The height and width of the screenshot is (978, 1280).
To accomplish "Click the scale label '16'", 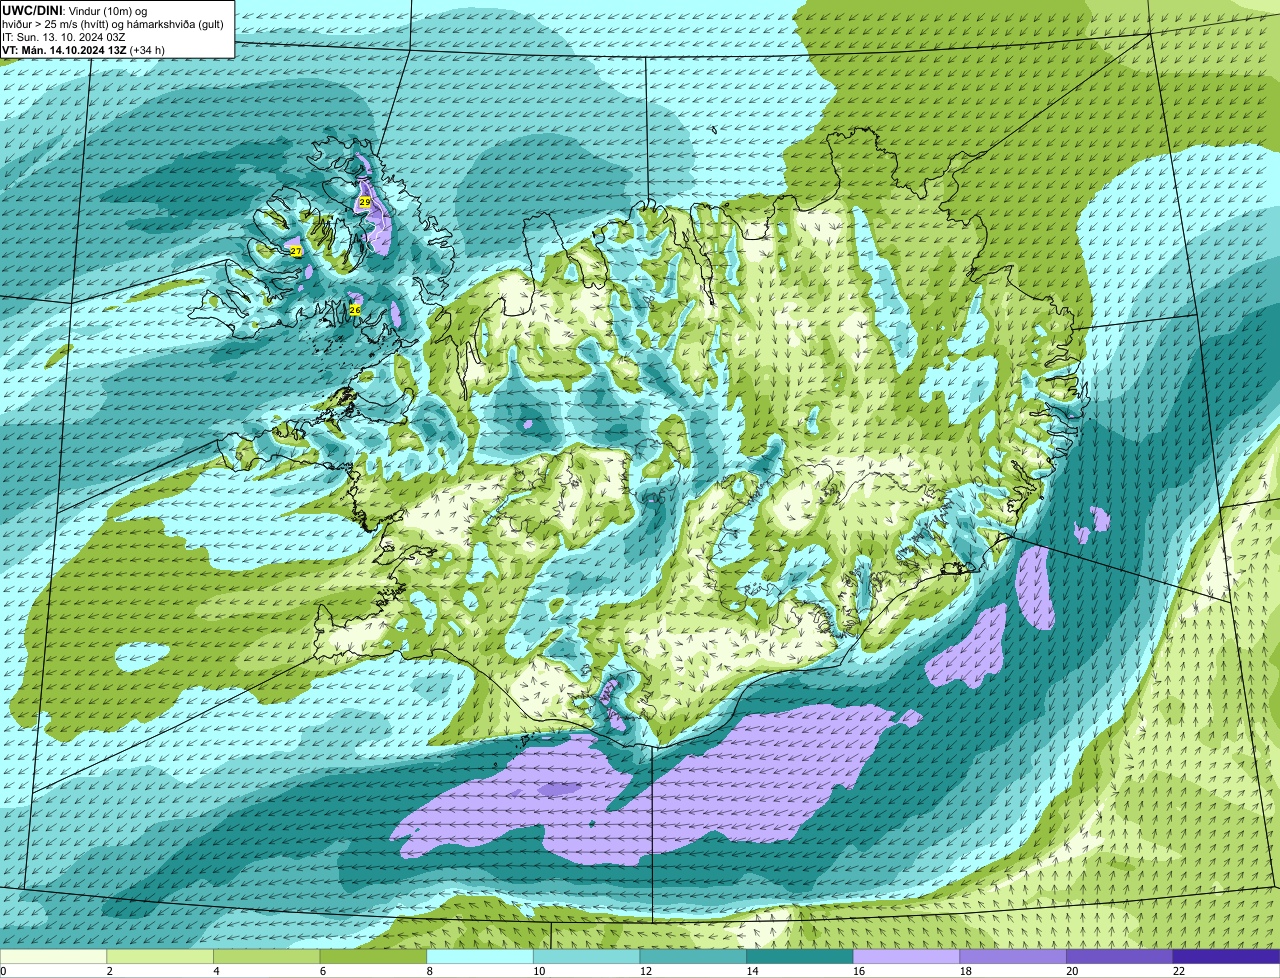I will (858, 971).
